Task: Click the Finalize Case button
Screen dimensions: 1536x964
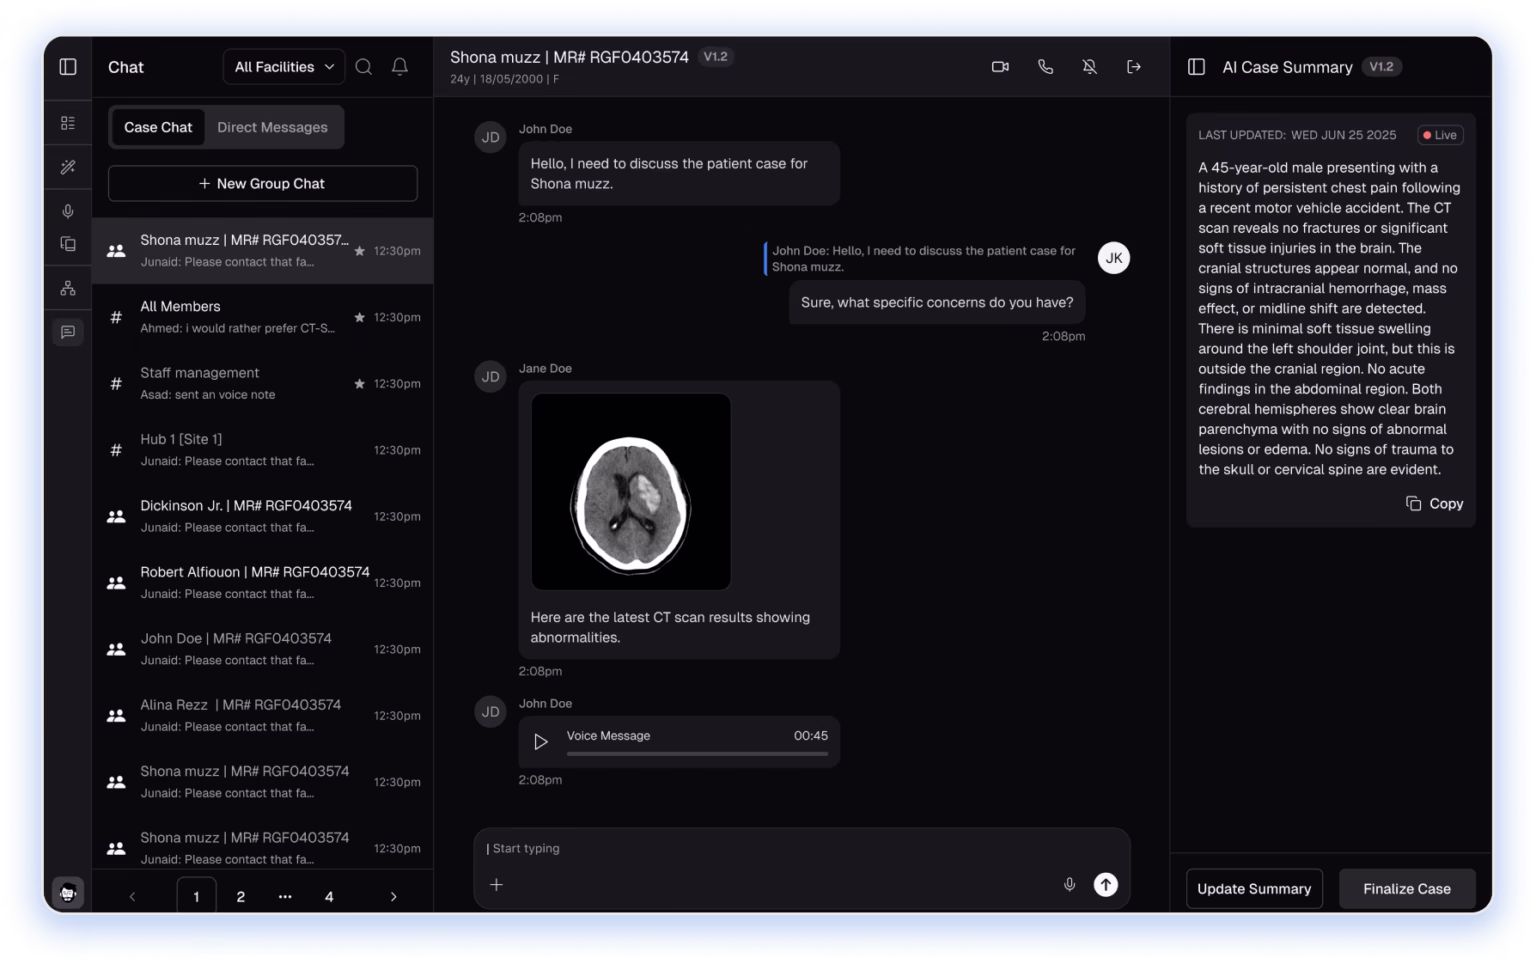Action: [1406, 889]
